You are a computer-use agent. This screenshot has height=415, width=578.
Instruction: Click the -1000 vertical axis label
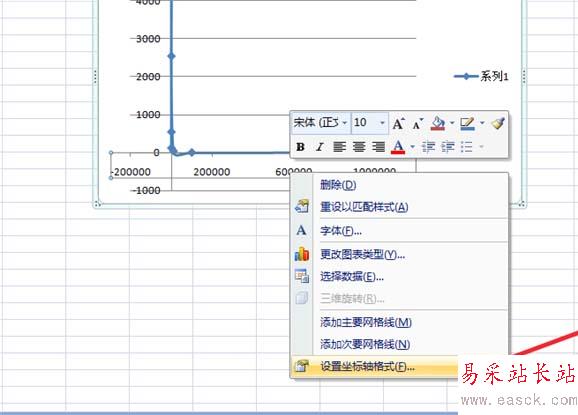click(x=146, y=191)
